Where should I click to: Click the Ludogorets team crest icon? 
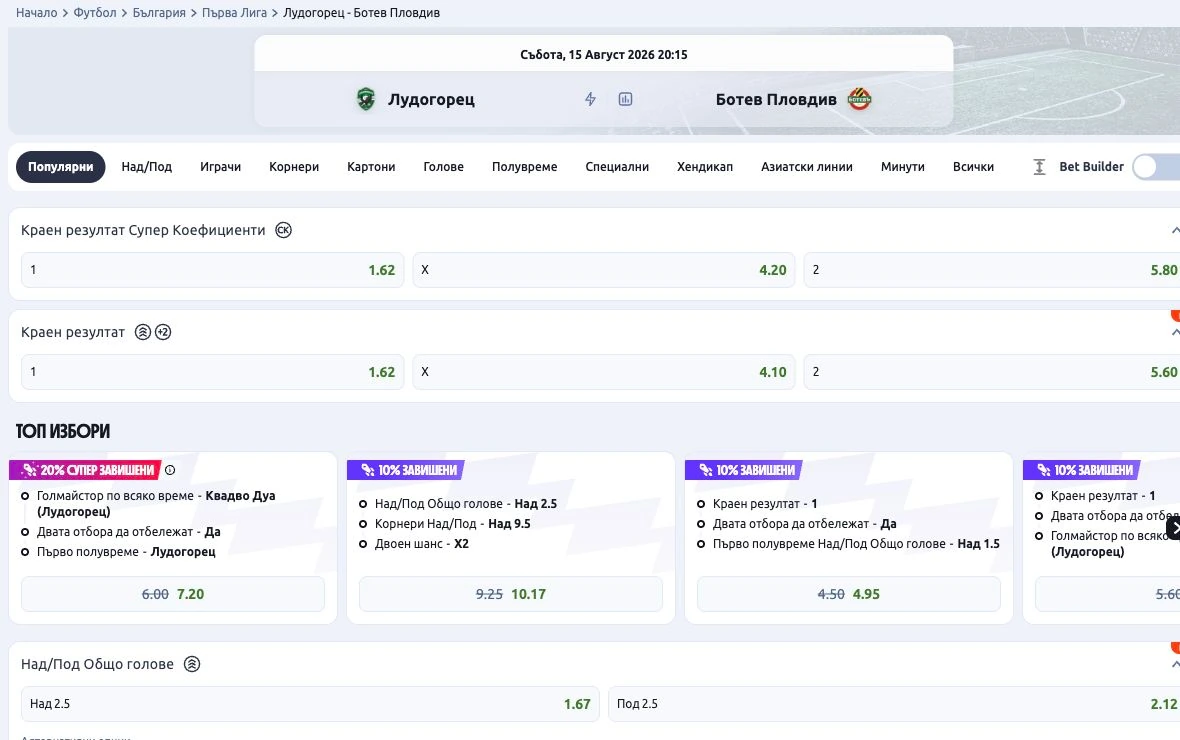pos(366,99)
